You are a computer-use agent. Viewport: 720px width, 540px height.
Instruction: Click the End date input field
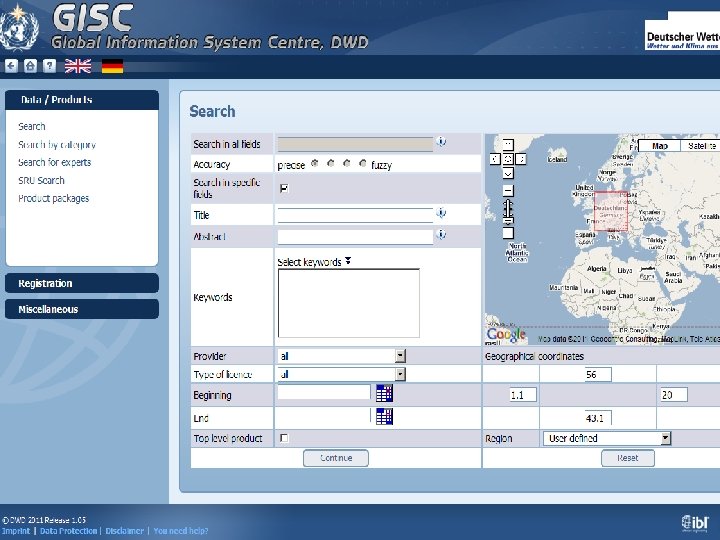[324, 416]
